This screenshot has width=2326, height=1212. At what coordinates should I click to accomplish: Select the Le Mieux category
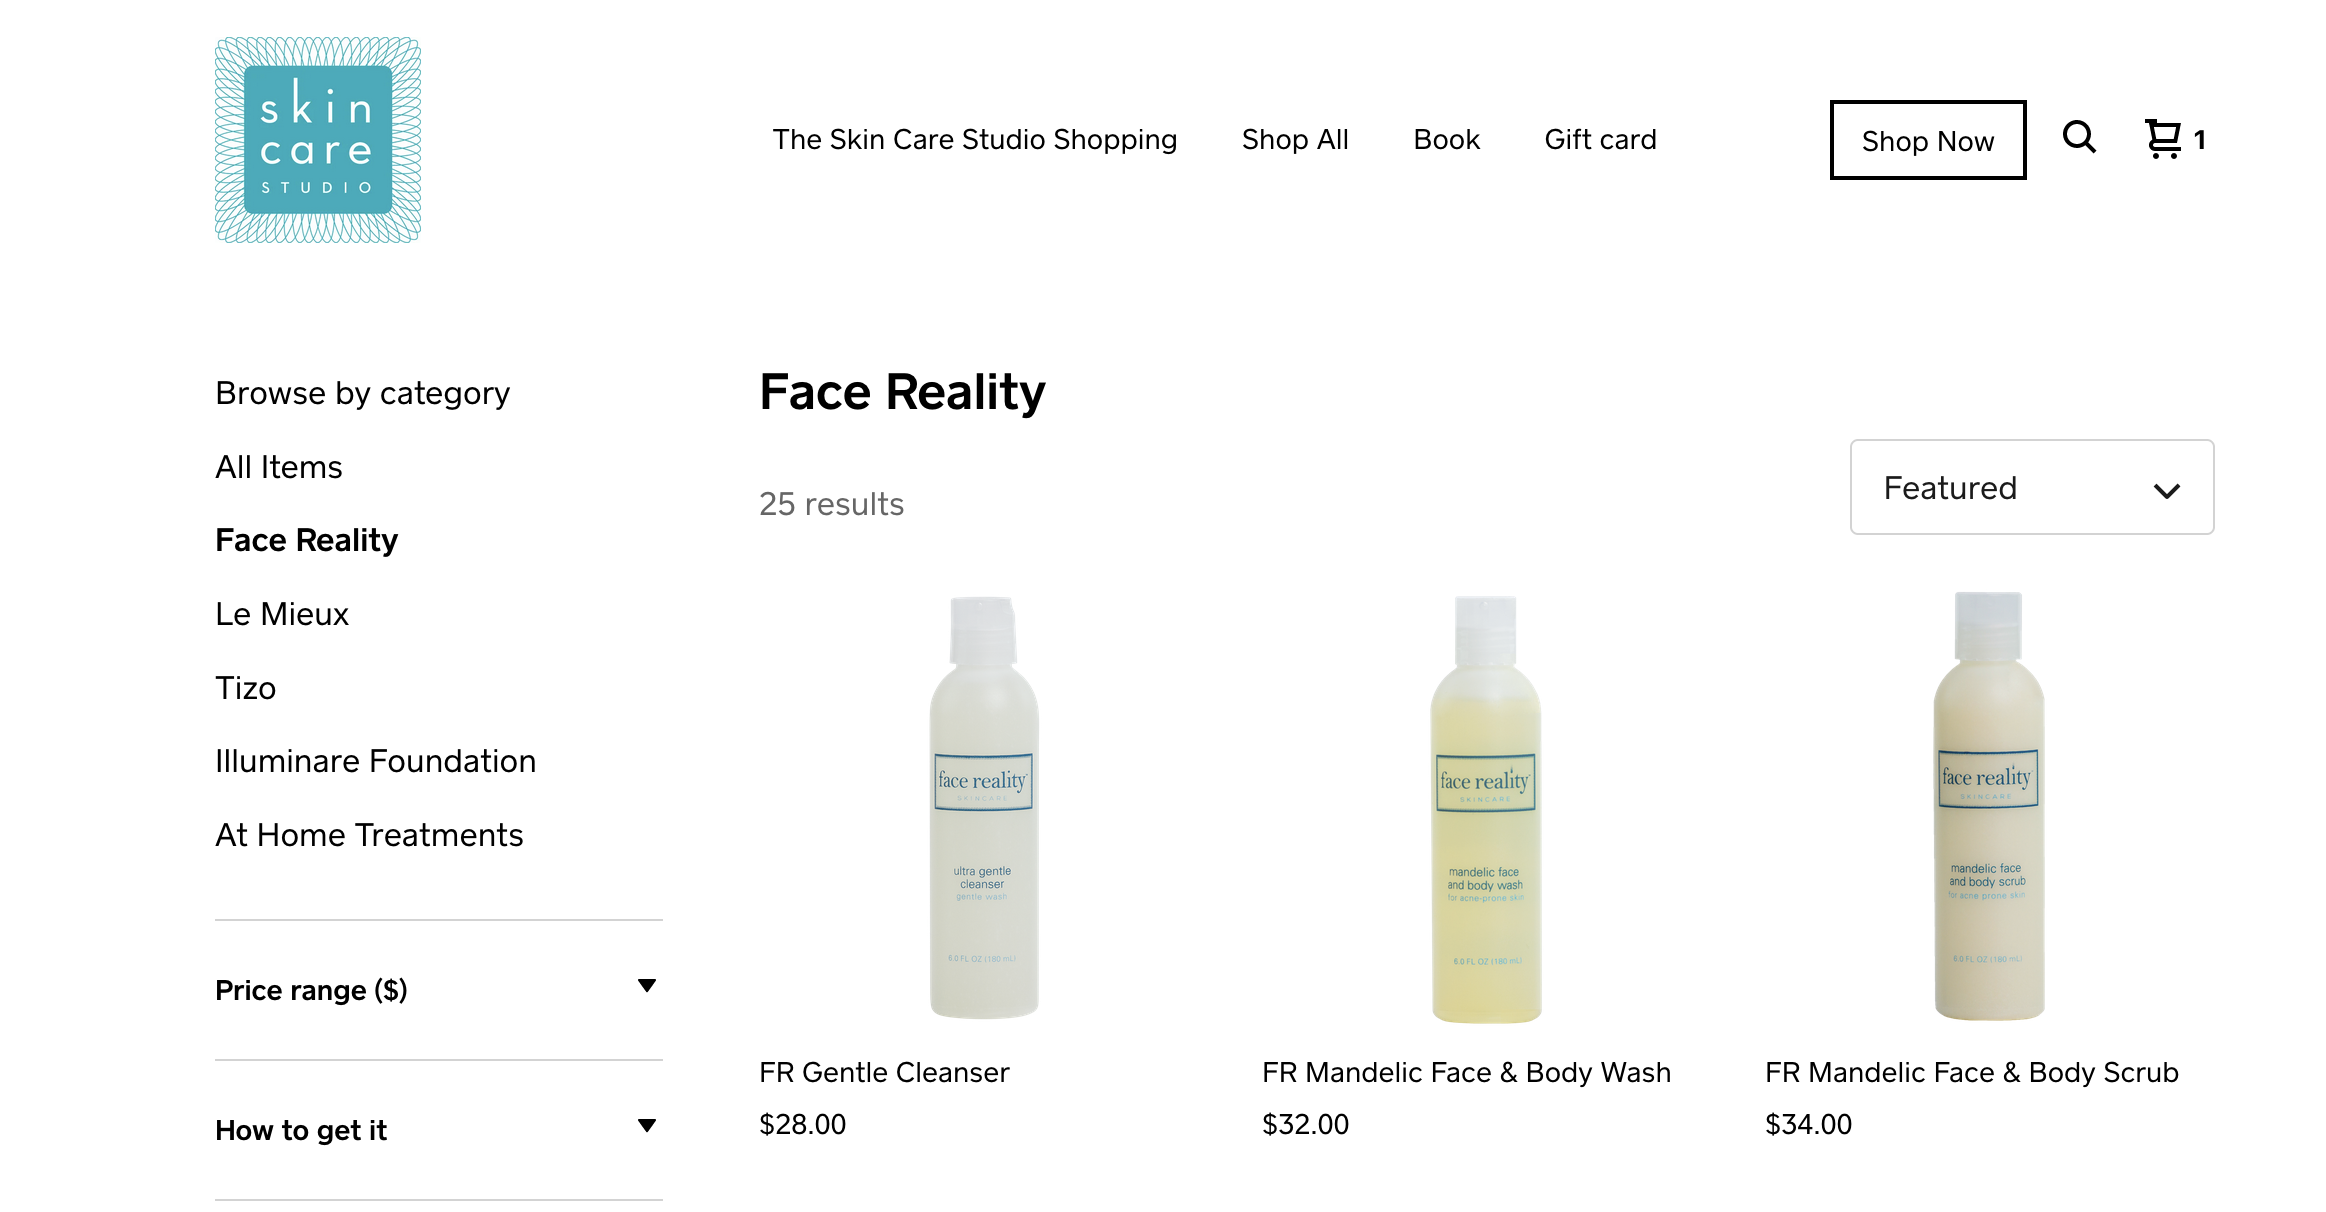(x=282, y=614)
